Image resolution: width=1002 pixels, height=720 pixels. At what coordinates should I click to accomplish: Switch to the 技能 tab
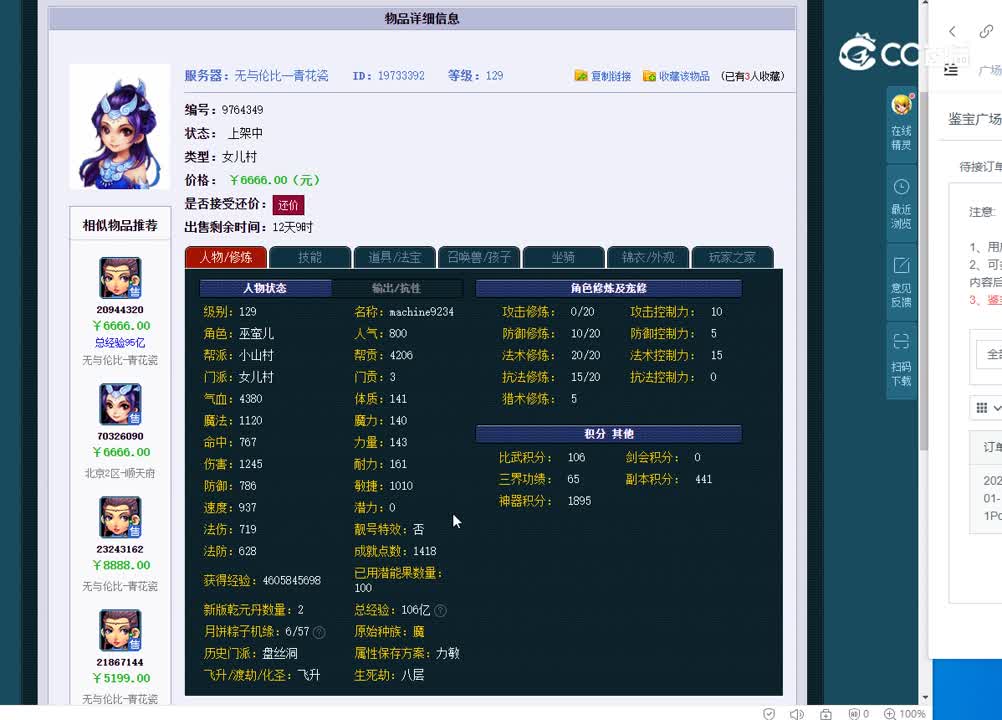[310, 257]
